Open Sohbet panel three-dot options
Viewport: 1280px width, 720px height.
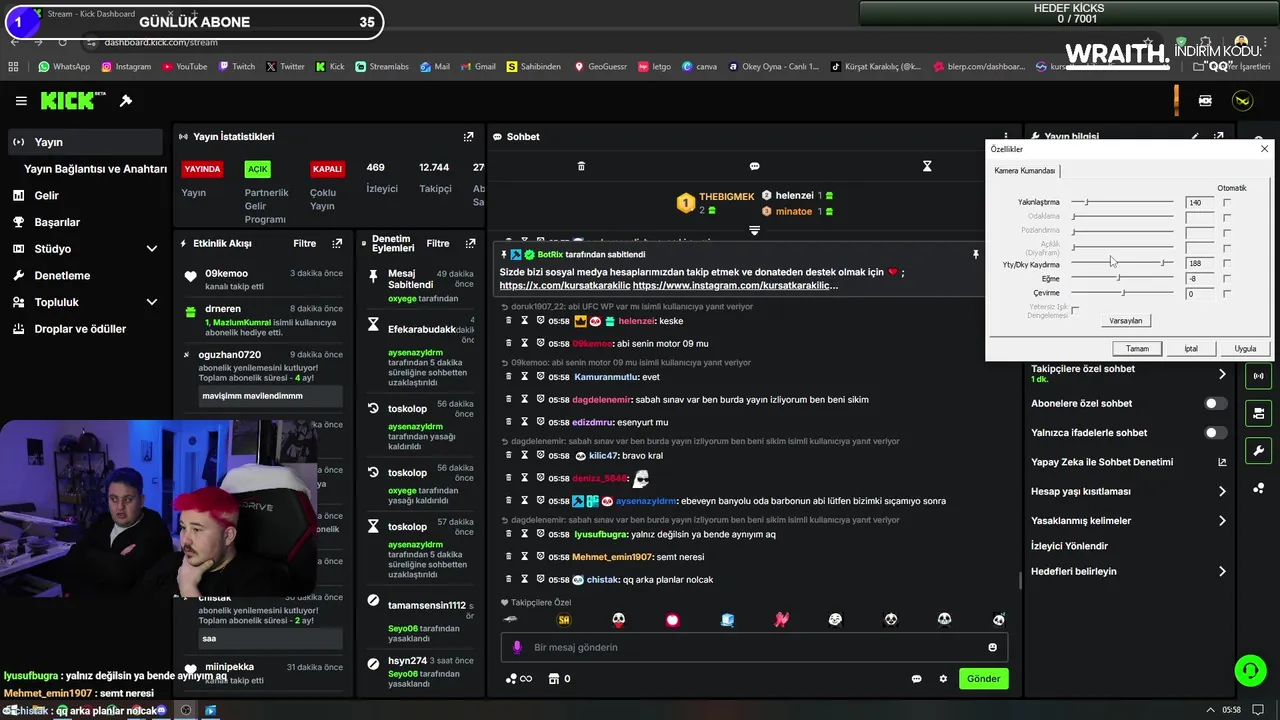(1006, 137)
